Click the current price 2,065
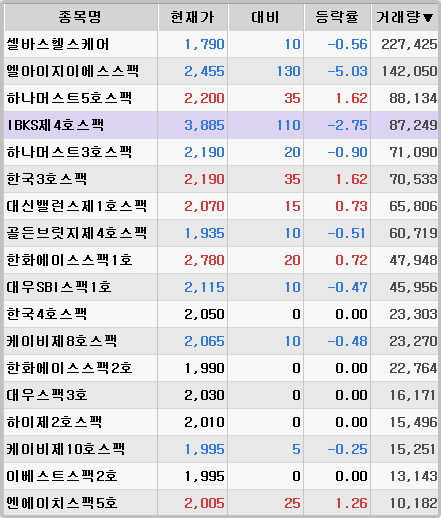Image resolution: width=441 pixels, height=518 pixels. [x=204, y=341]
